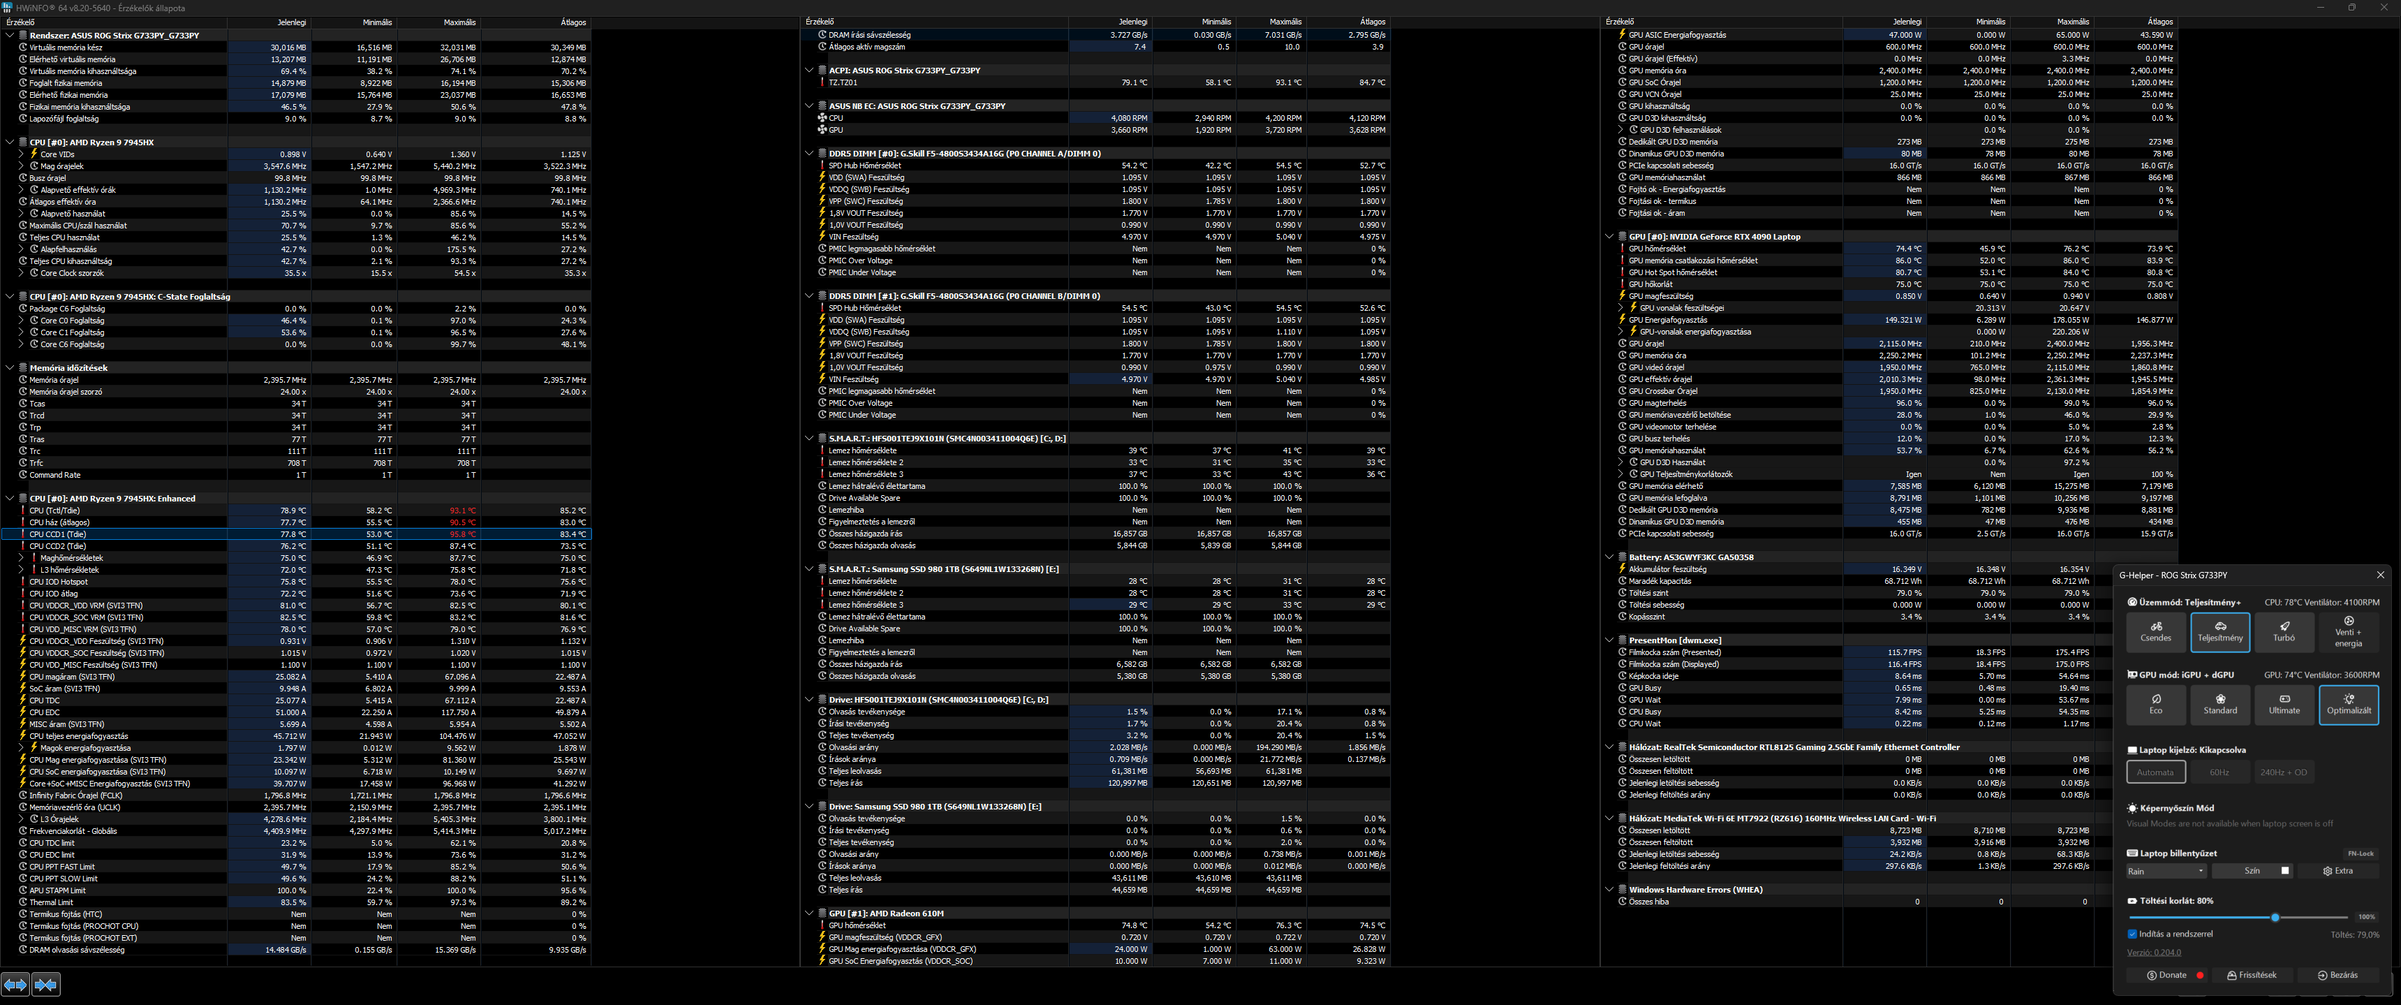Collapse the PresentMon [dwm.exe] group

tap(1609, 640)
